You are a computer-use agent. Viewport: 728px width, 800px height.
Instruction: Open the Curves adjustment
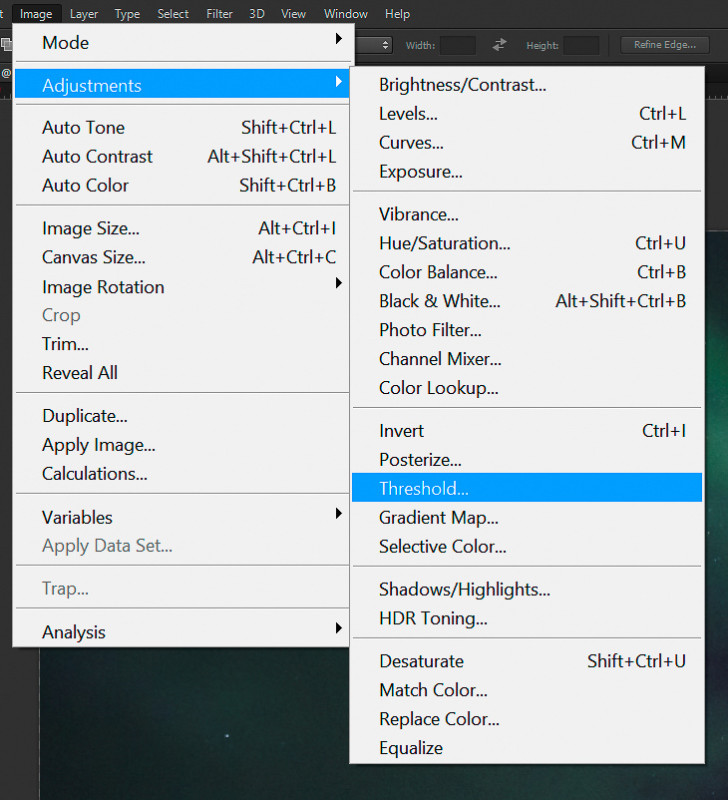(411, 143)
